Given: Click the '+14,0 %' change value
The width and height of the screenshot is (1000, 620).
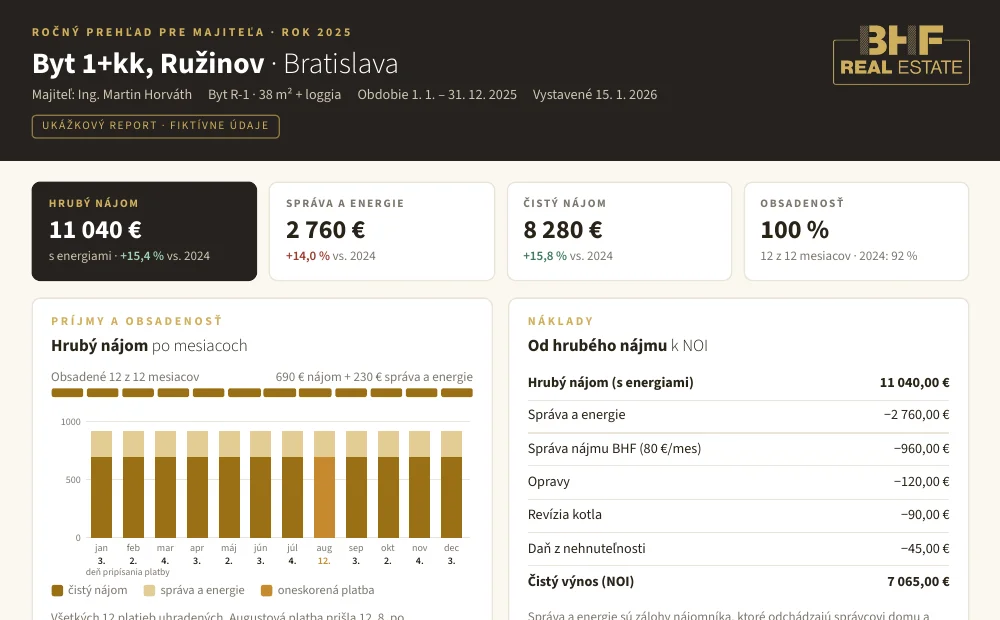Looking at the screenshot, I should point(307,256).
